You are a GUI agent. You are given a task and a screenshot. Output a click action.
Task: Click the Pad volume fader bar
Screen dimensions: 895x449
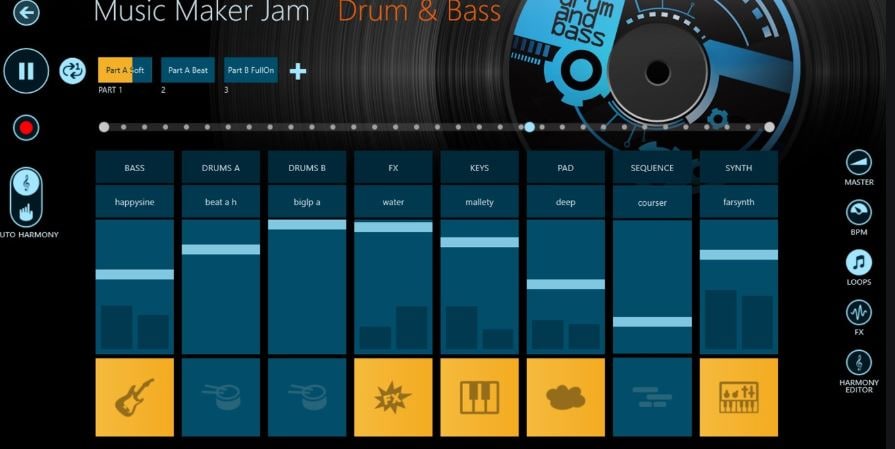[566, 284]
